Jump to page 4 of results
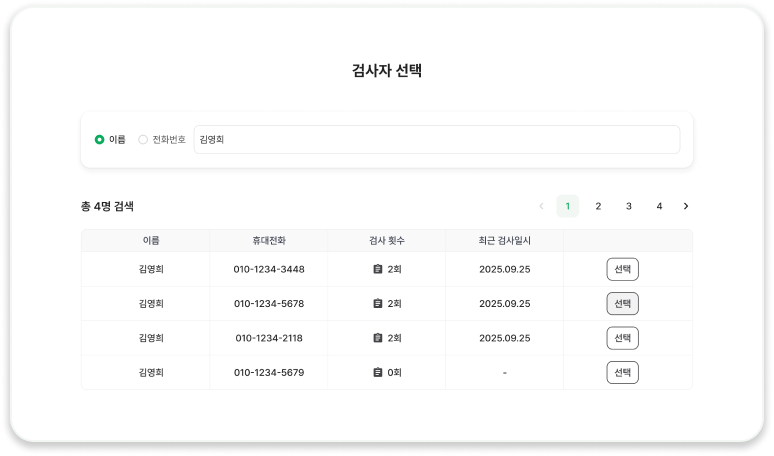The width and height of the screenshot is (774, 456). (x=659, y=206)
